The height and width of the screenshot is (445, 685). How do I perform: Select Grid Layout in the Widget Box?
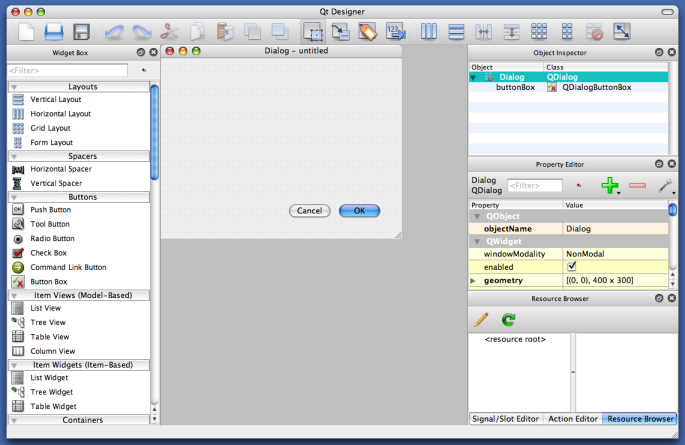pos(50,128)
